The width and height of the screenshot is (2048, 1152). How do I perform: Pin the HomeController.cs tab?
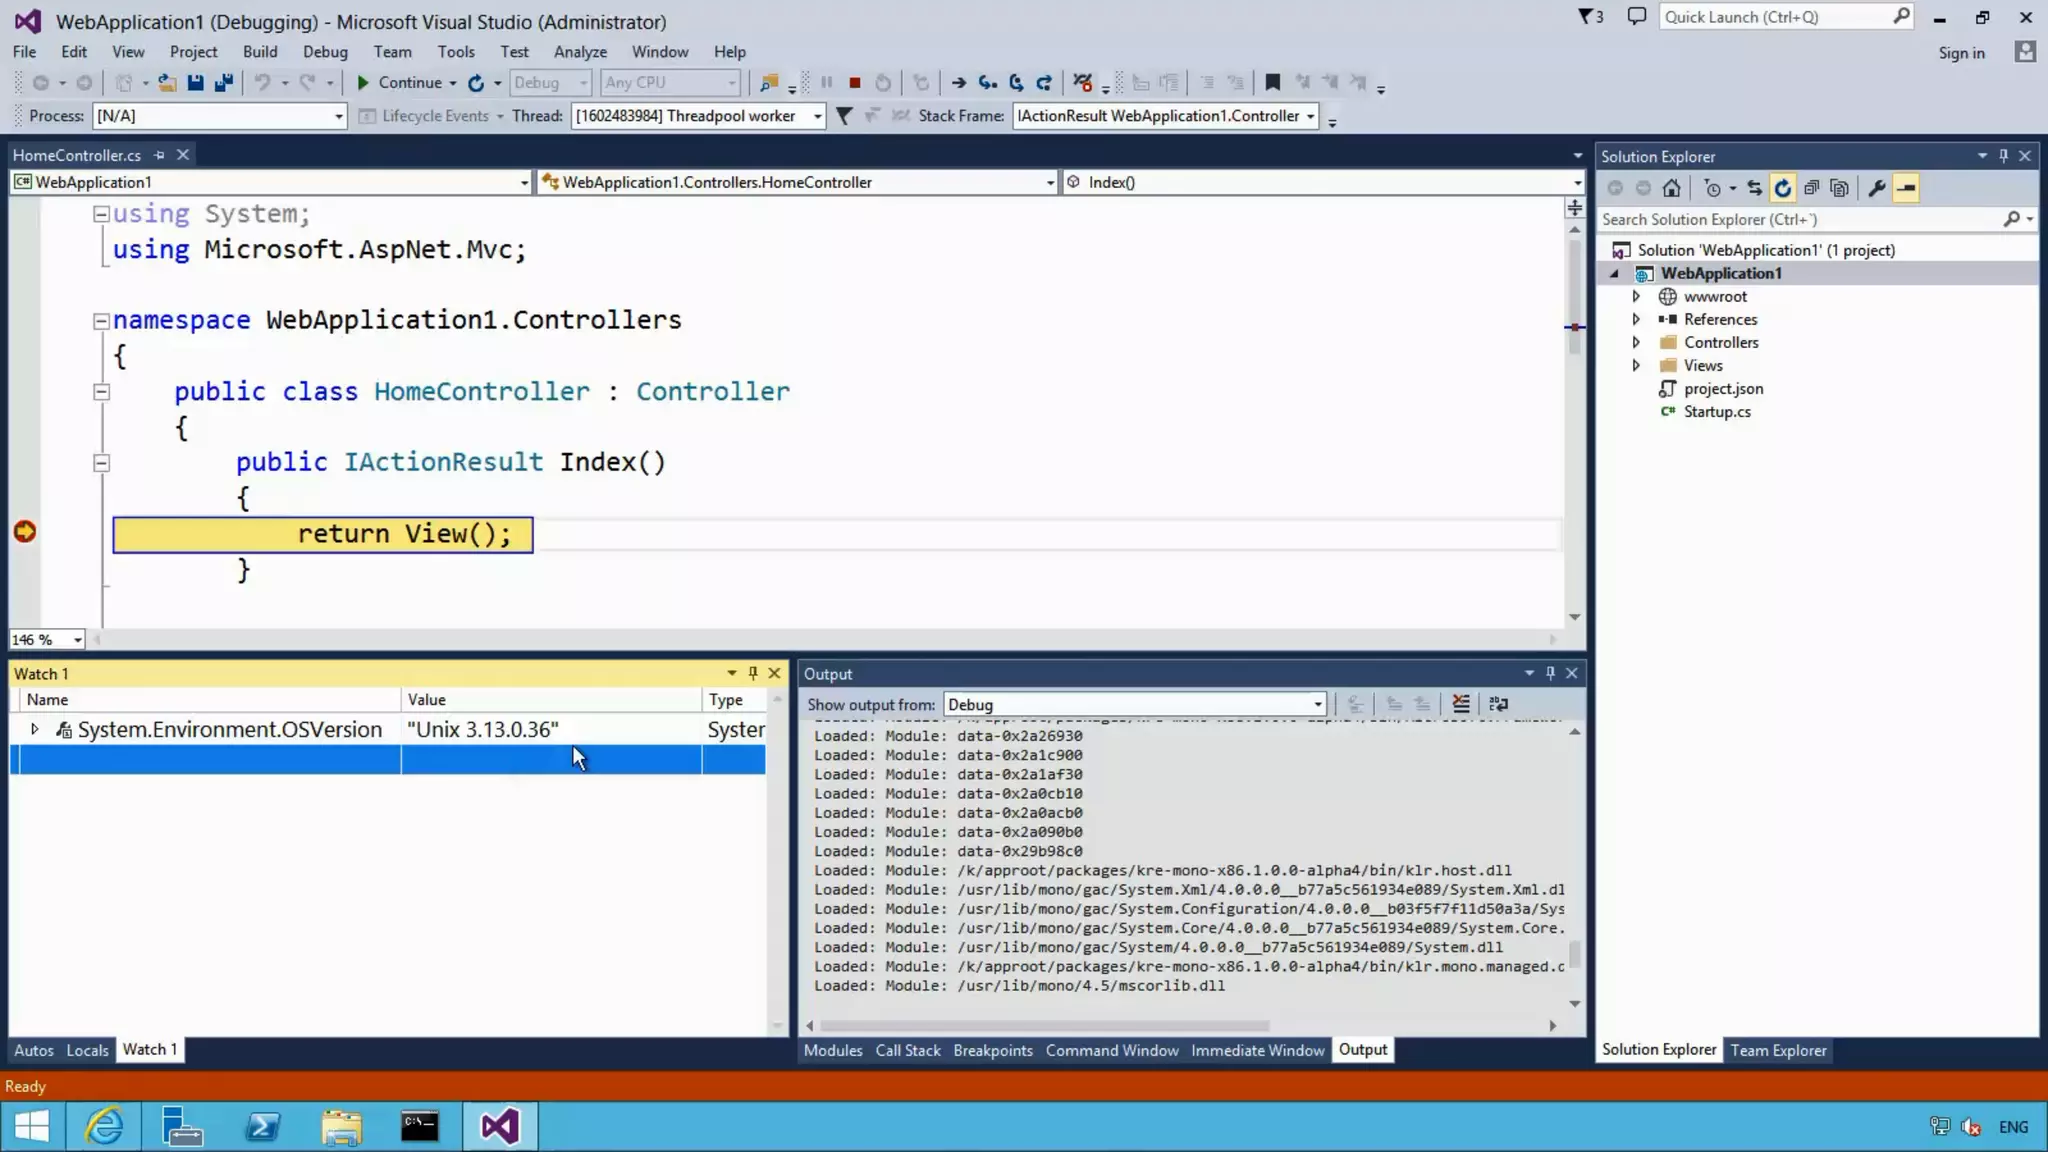[x=159, y=155]
